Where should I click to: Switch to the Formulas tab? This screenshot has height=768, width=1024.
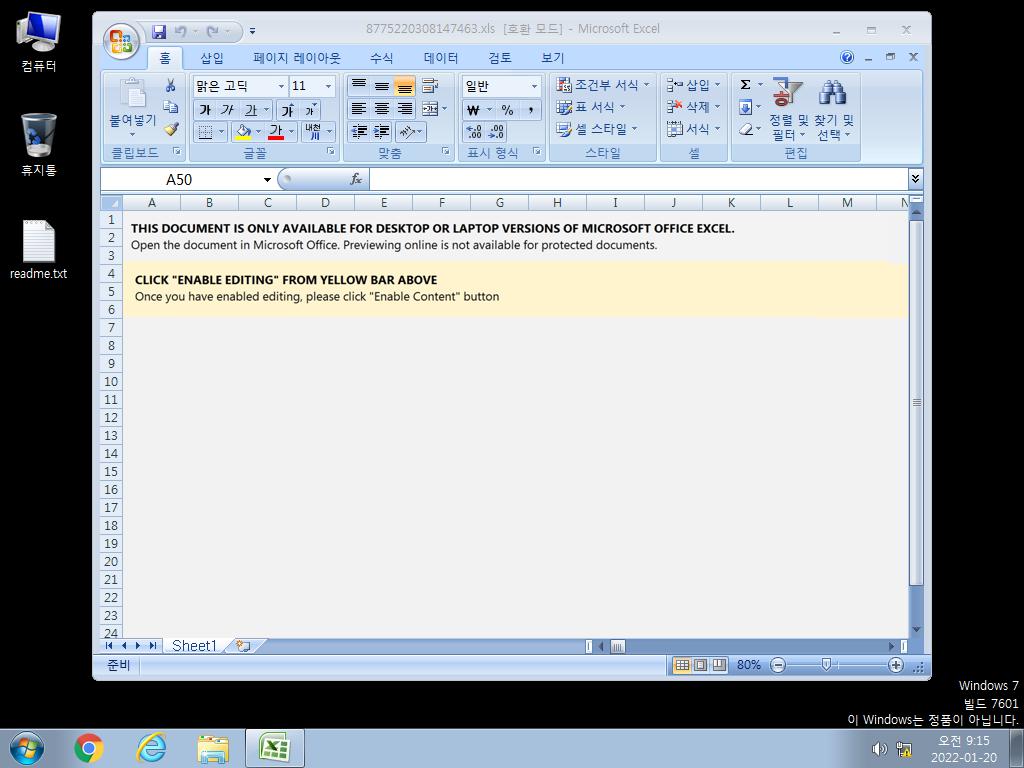(381, 58)
